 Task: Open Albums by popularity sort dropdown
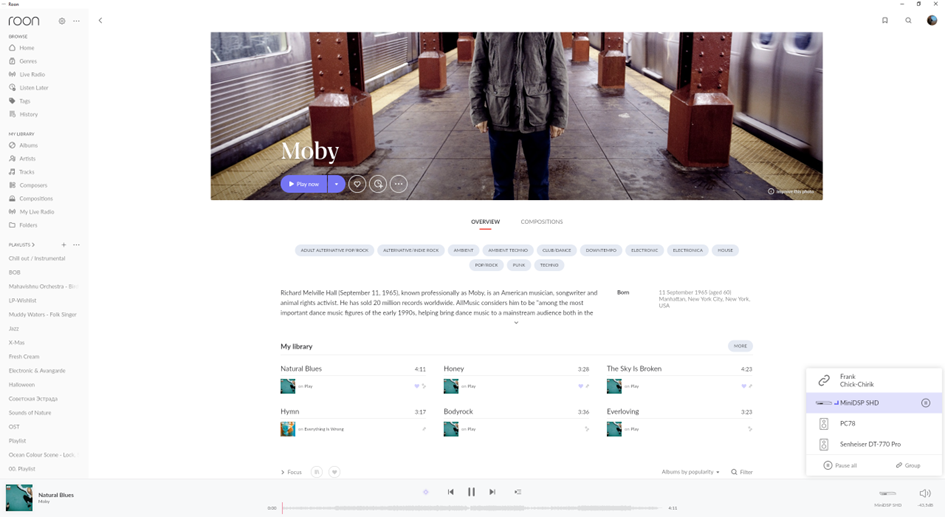(691, 472)
